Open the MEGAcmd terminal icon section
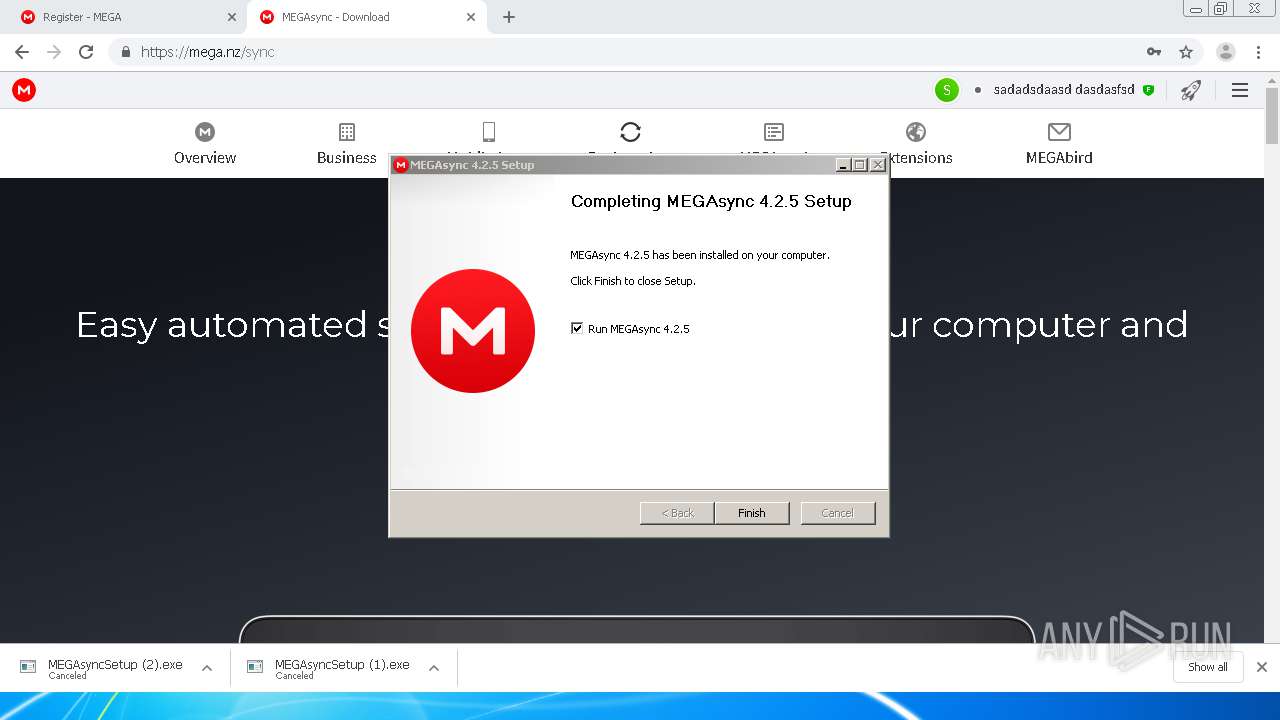Image resolution: width=1280 pixels, height=720 pixels. tap(773, 132)
